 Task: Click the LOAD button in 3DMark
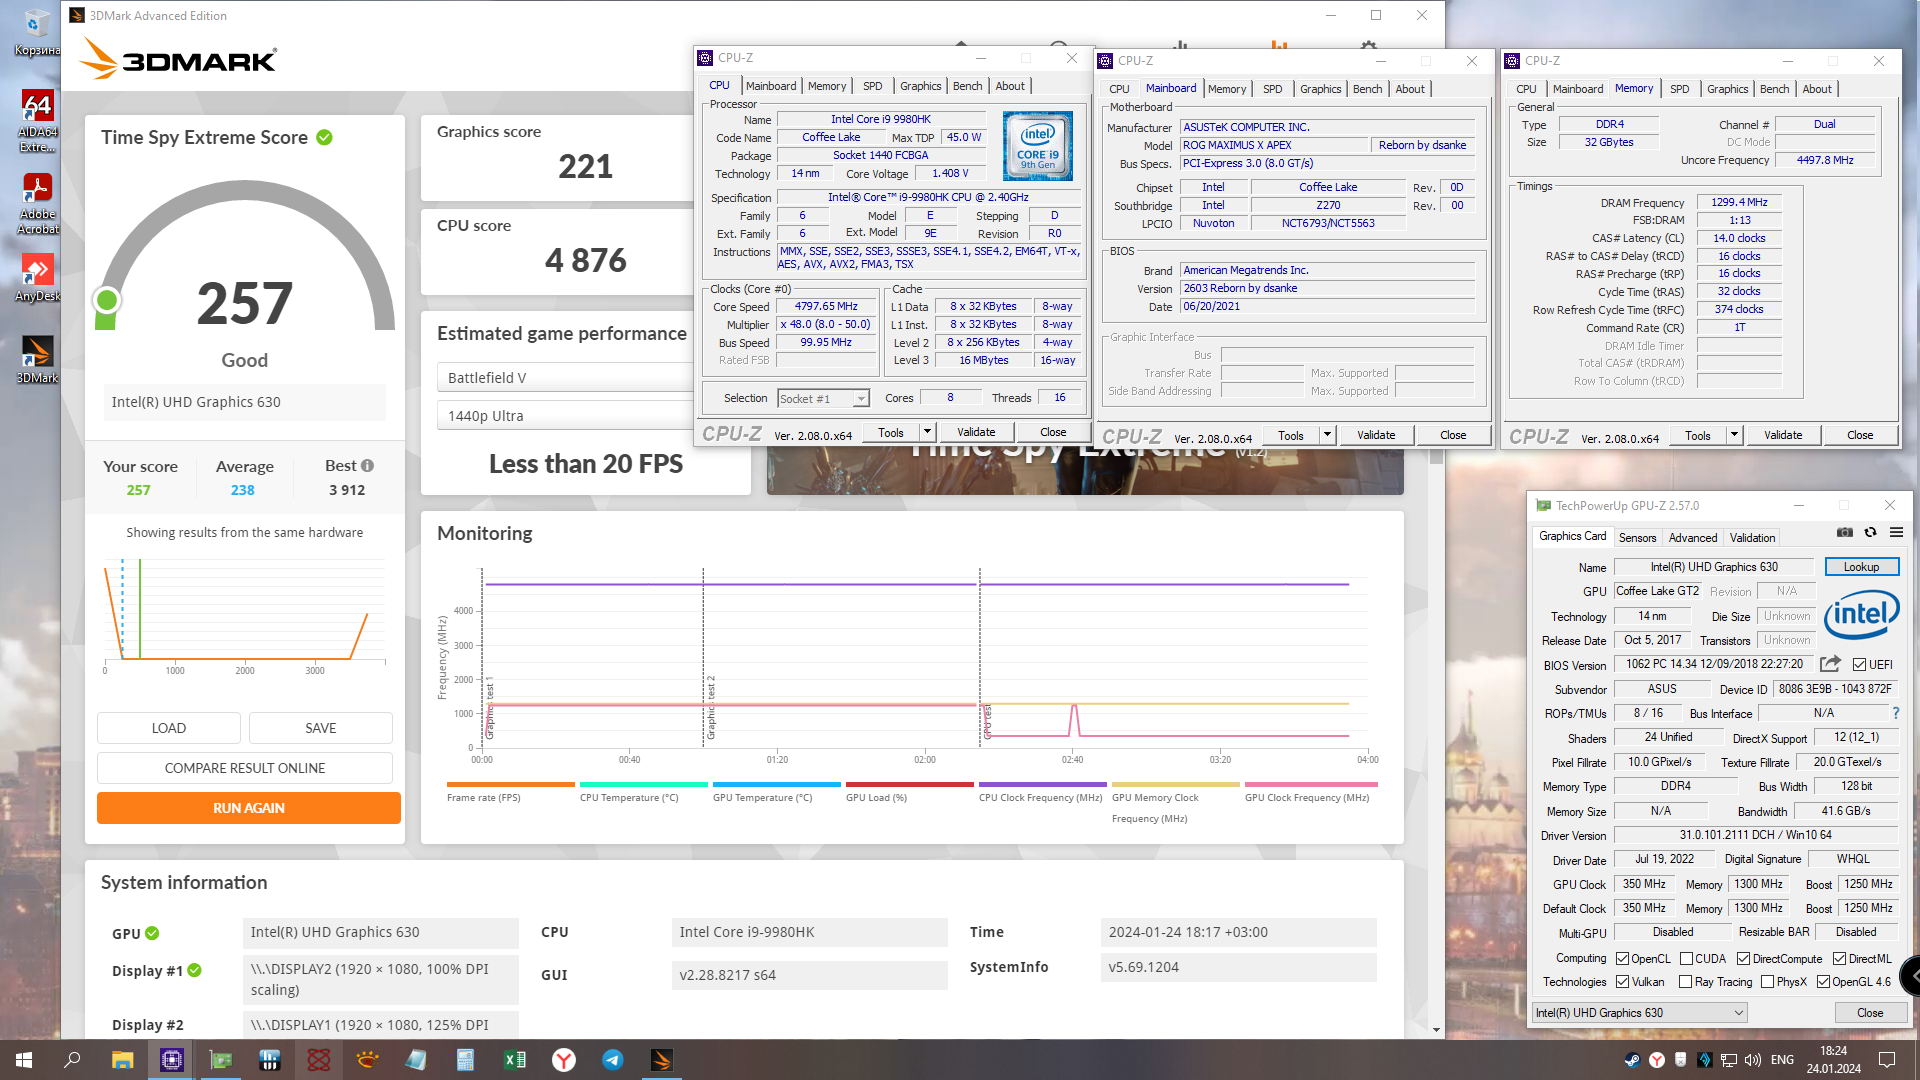pyautogui.click(x=169, y=728)
